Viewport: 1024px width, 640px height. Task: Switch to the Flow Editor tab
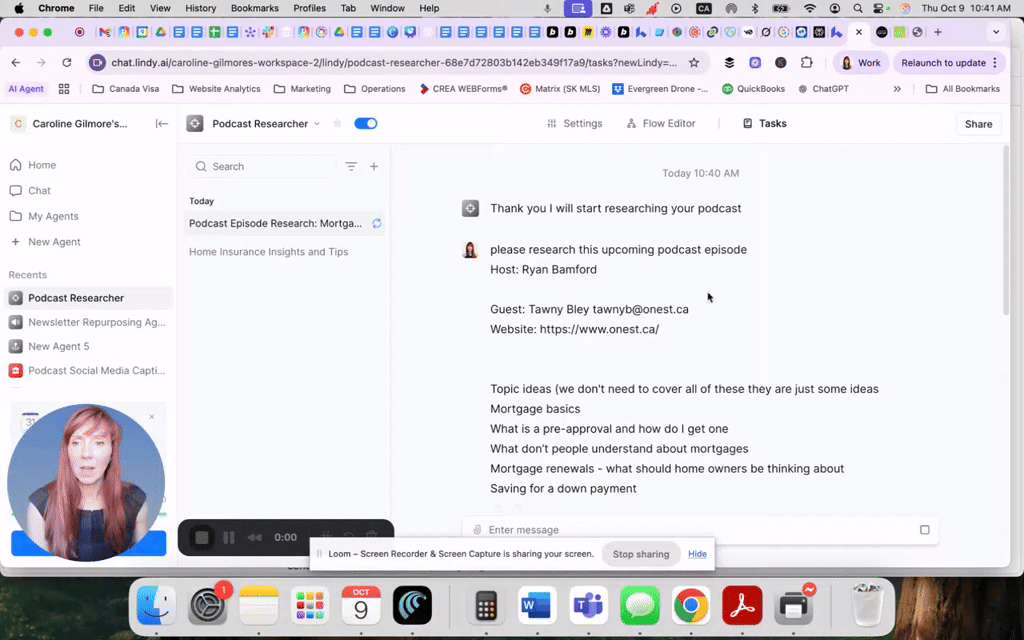(660, 124)
